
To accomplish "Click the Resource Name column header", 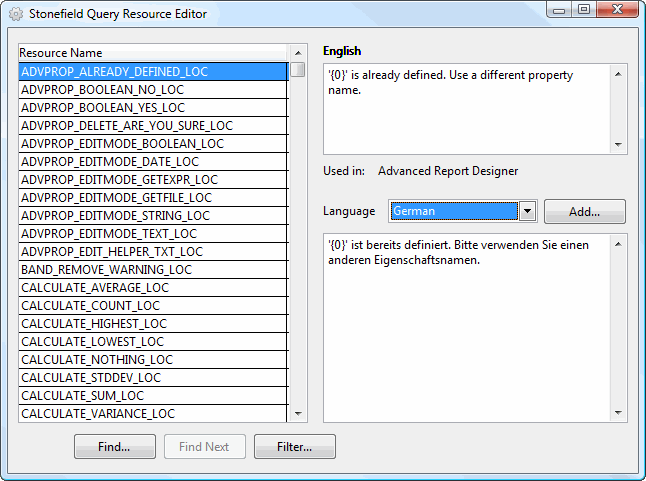I will [152, 53].
